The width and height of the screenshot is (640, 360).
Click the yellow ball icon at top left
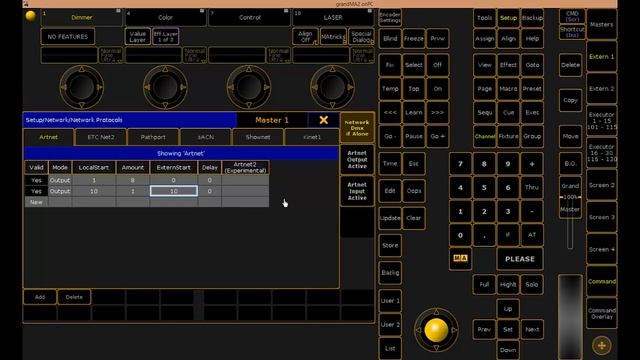click(31, 16)
